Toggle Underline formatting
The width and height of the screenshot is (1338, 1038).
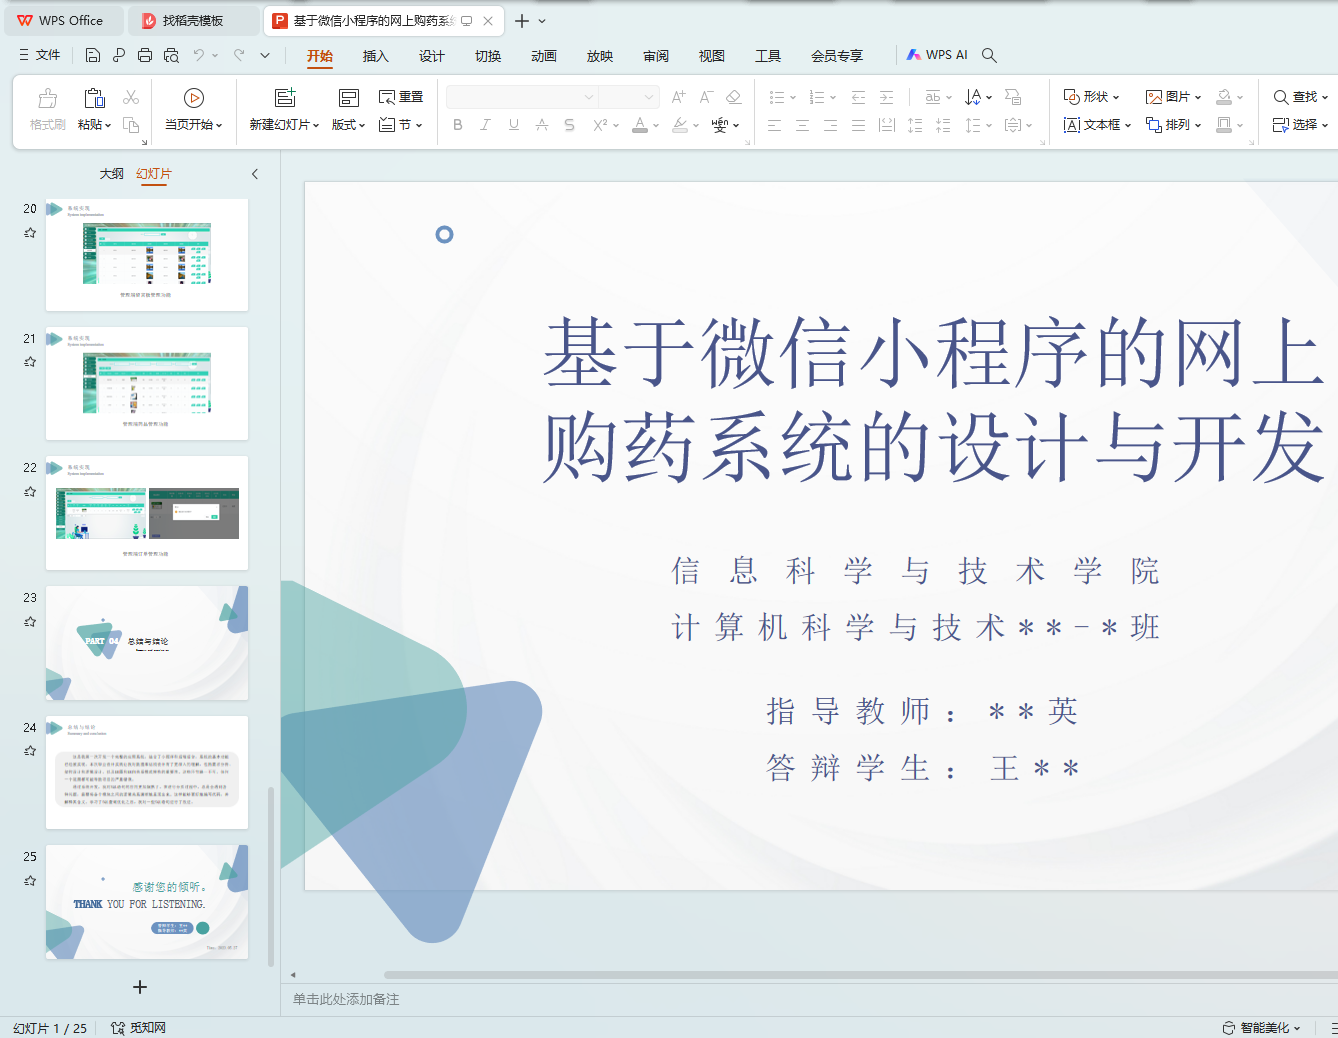pos(514,125)
